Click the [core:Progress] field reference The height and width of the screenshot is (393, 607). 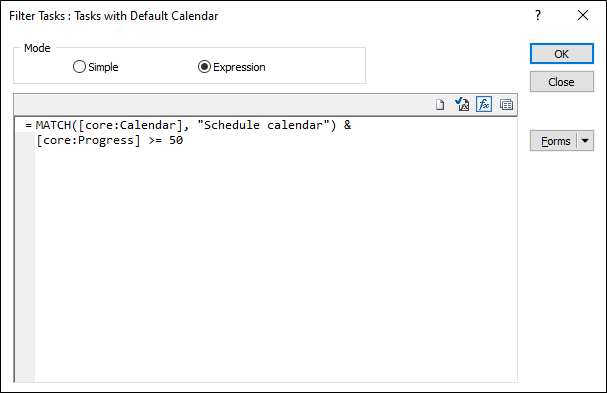(88, 140)
